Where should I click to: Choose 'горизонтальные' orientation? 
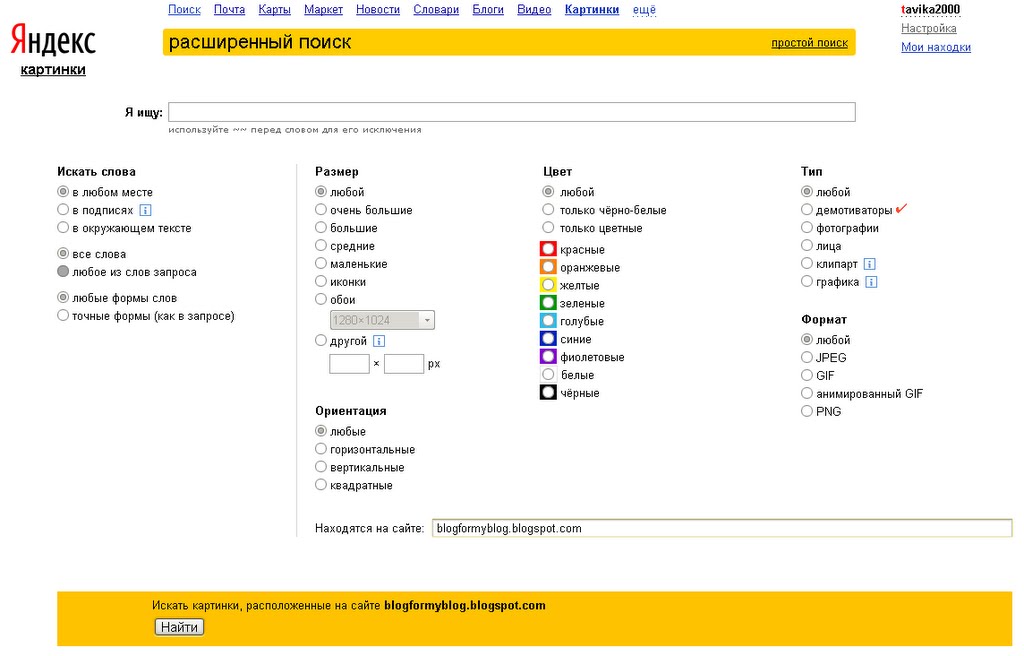point(321,449)
